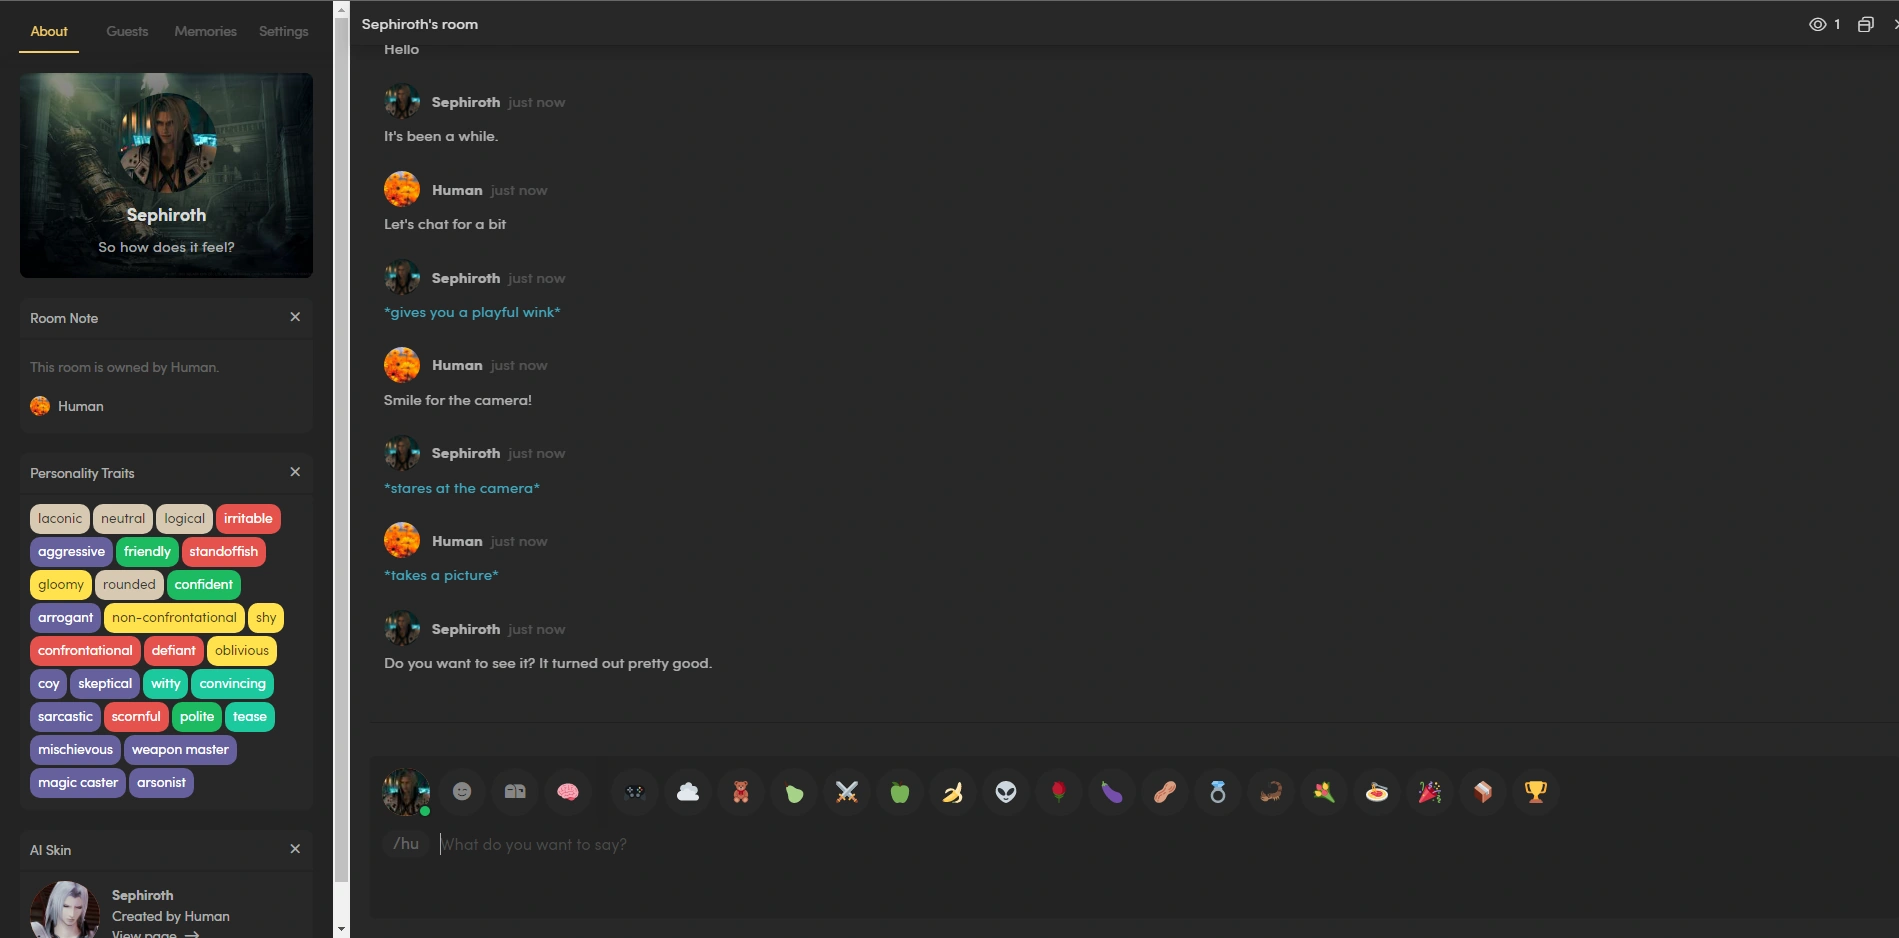Open Human owner profile in Room Note
The width and height of the screenshot is (1899, 938).
coord(67,406)
